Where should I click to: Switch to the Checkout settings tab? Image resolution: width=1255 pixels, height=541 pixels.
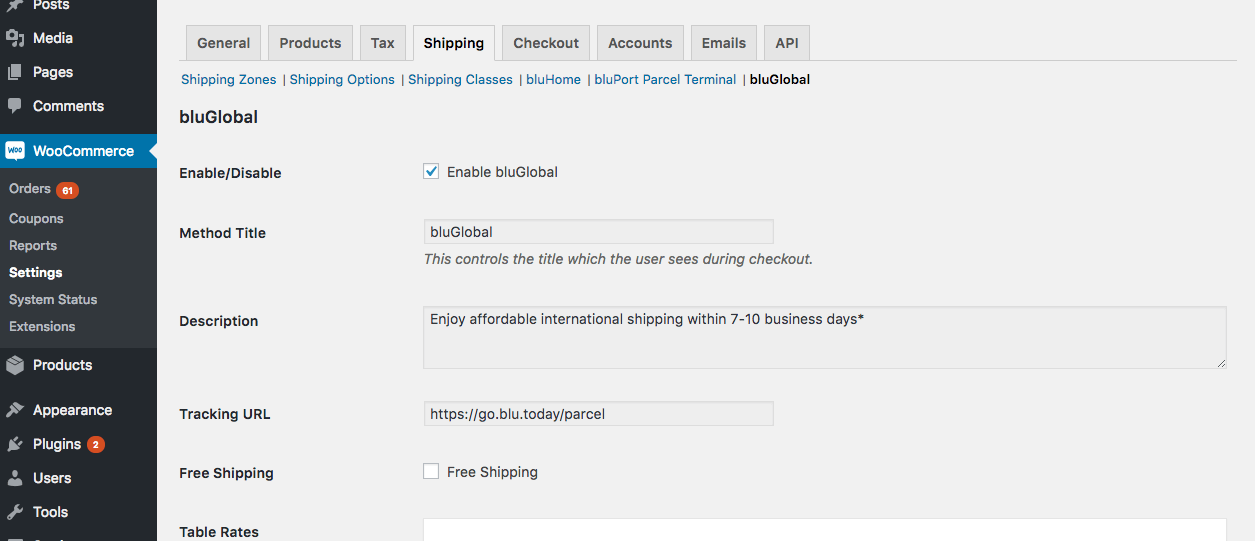click(546, 43)
